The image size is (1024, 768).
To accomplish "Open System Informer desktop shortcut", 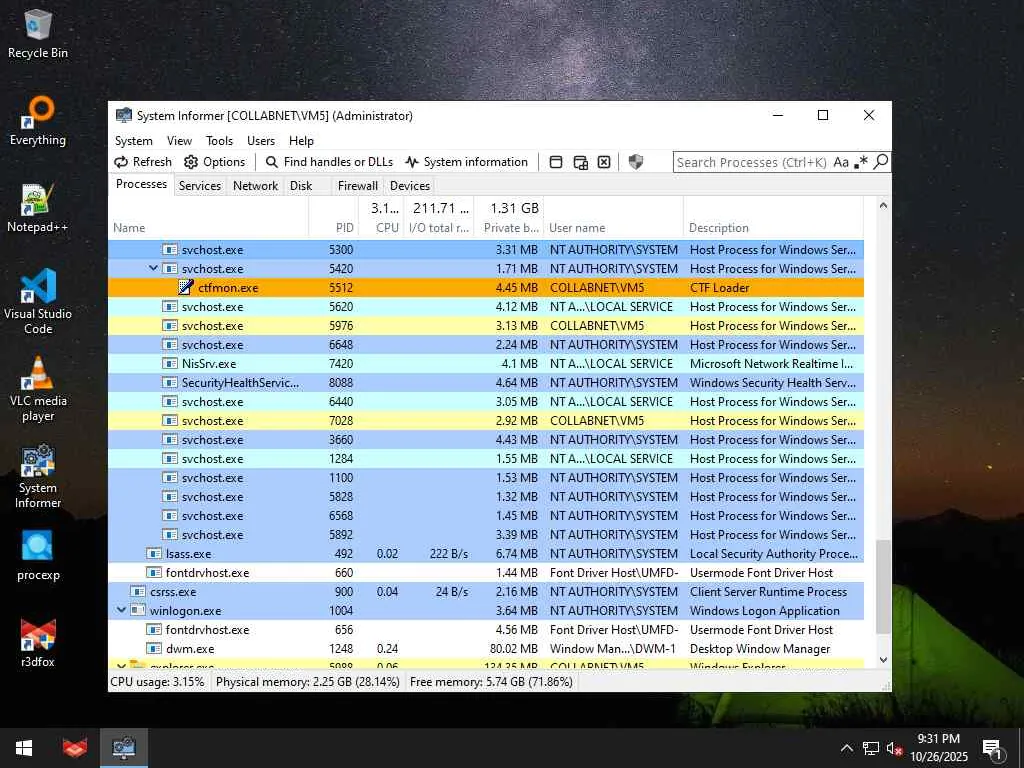I will [38, 477].
